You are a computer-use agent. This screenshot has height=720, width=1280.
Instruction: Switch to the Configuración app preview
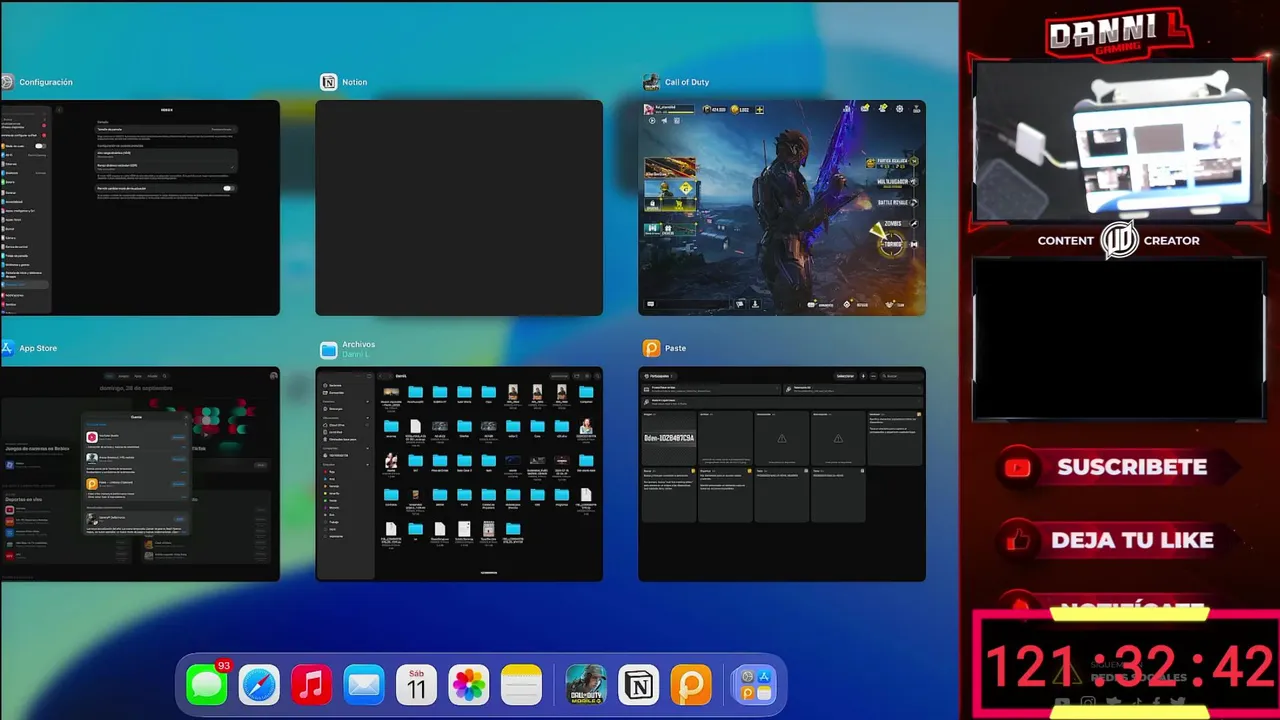(x=140, y=208)
